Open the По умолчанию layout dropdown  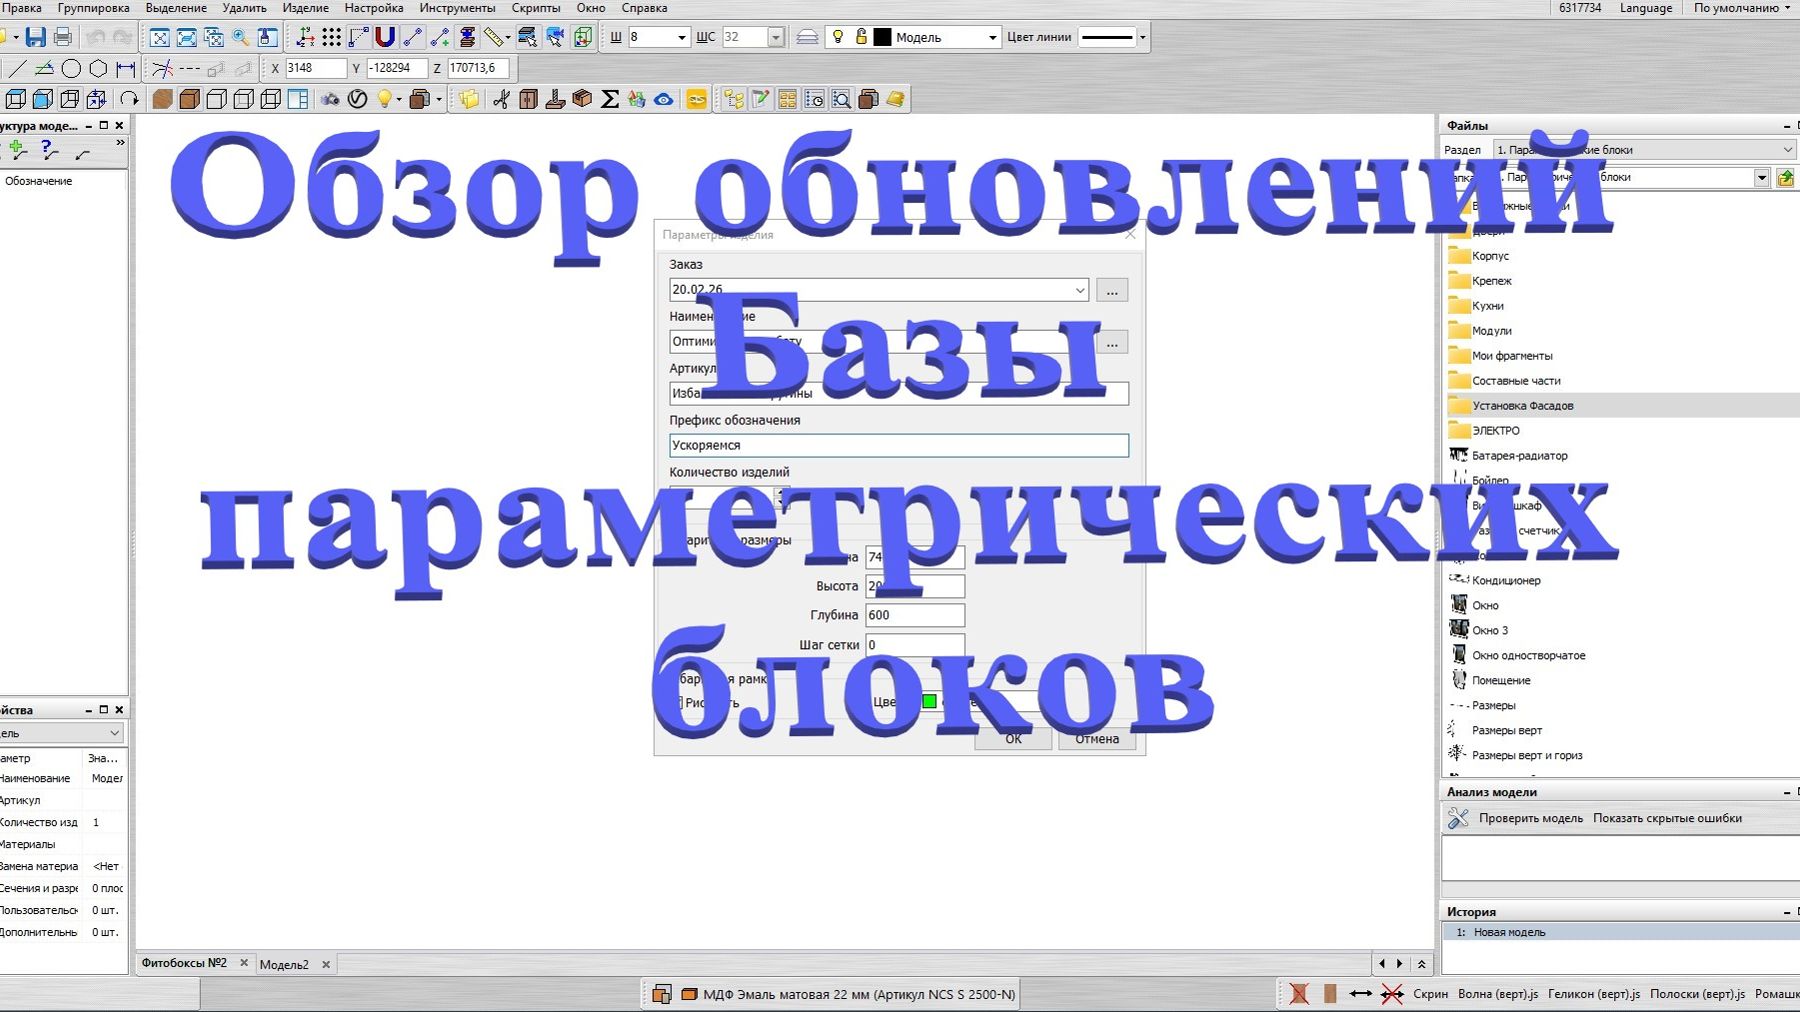point(1741,8)
